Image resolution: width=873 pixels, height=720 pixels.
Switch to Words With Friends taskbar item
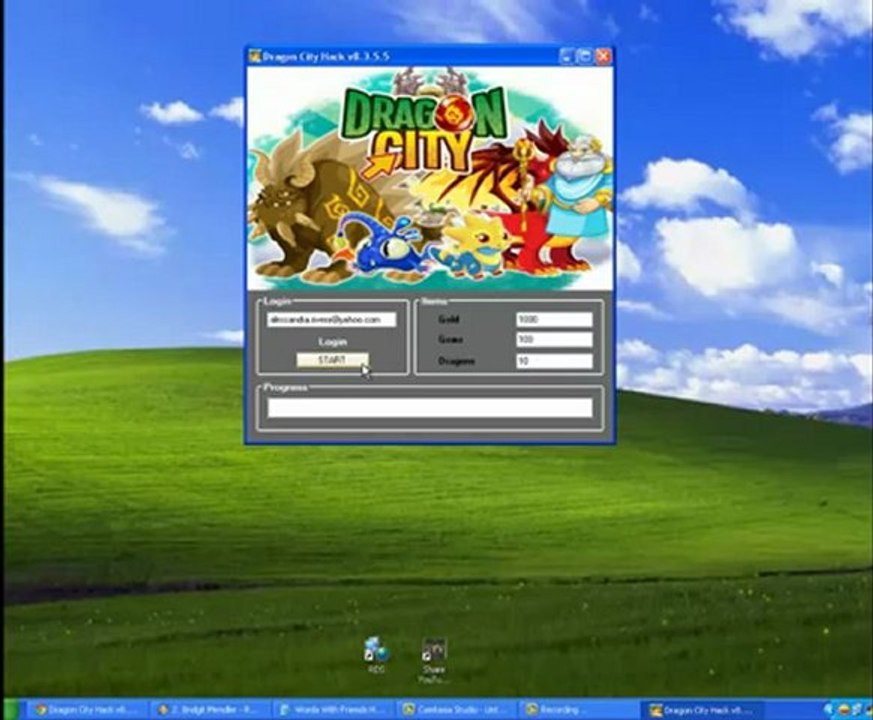point(332,710)
